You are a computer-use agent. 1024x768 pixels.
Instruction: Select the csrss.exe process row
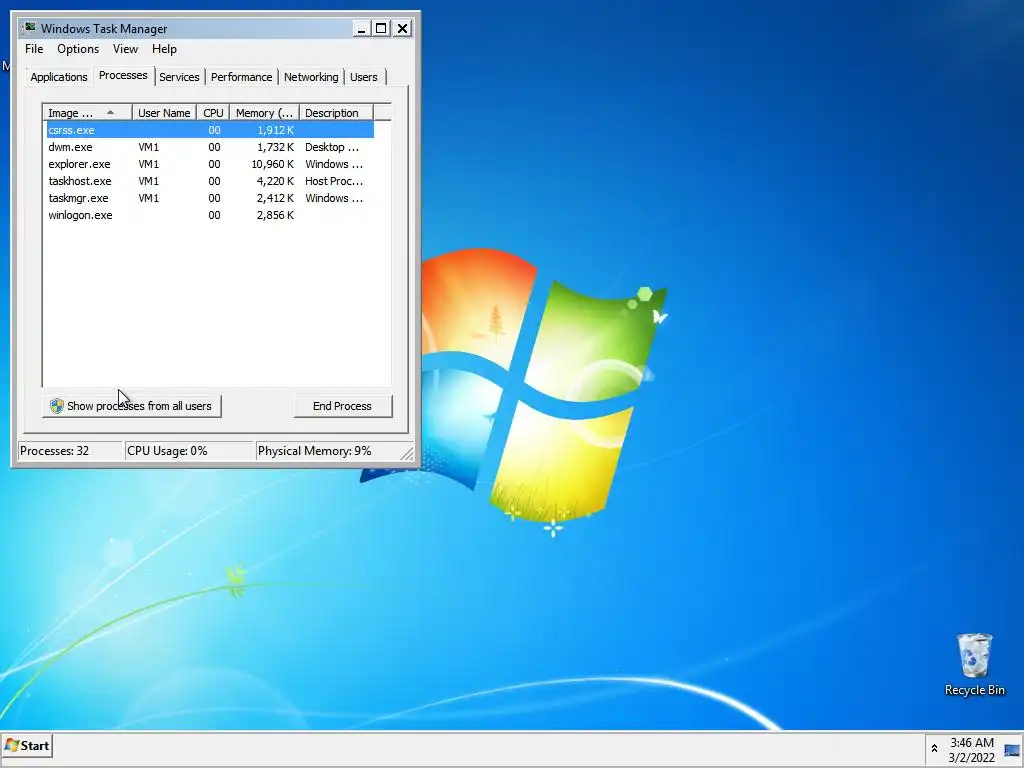pos(210,130)
